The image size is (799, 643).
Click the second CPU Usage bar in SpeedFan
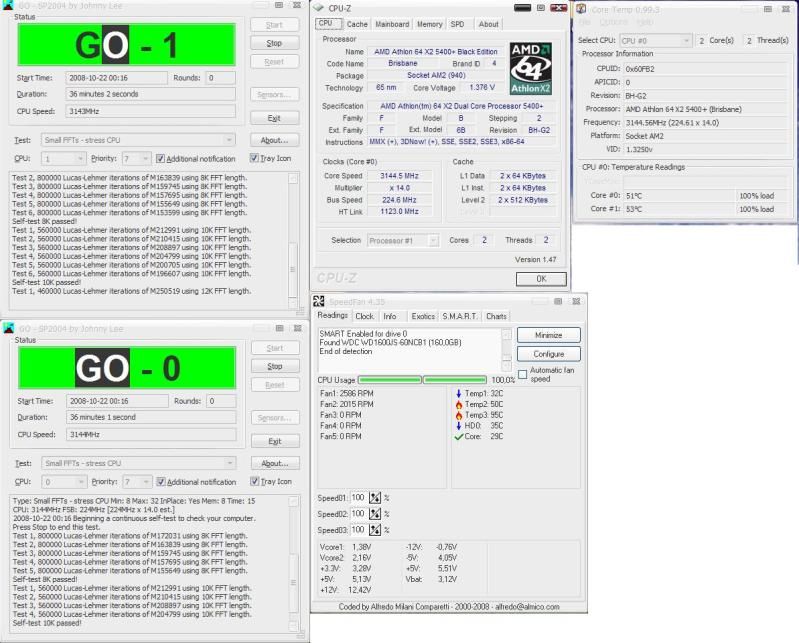click(455, 380)
